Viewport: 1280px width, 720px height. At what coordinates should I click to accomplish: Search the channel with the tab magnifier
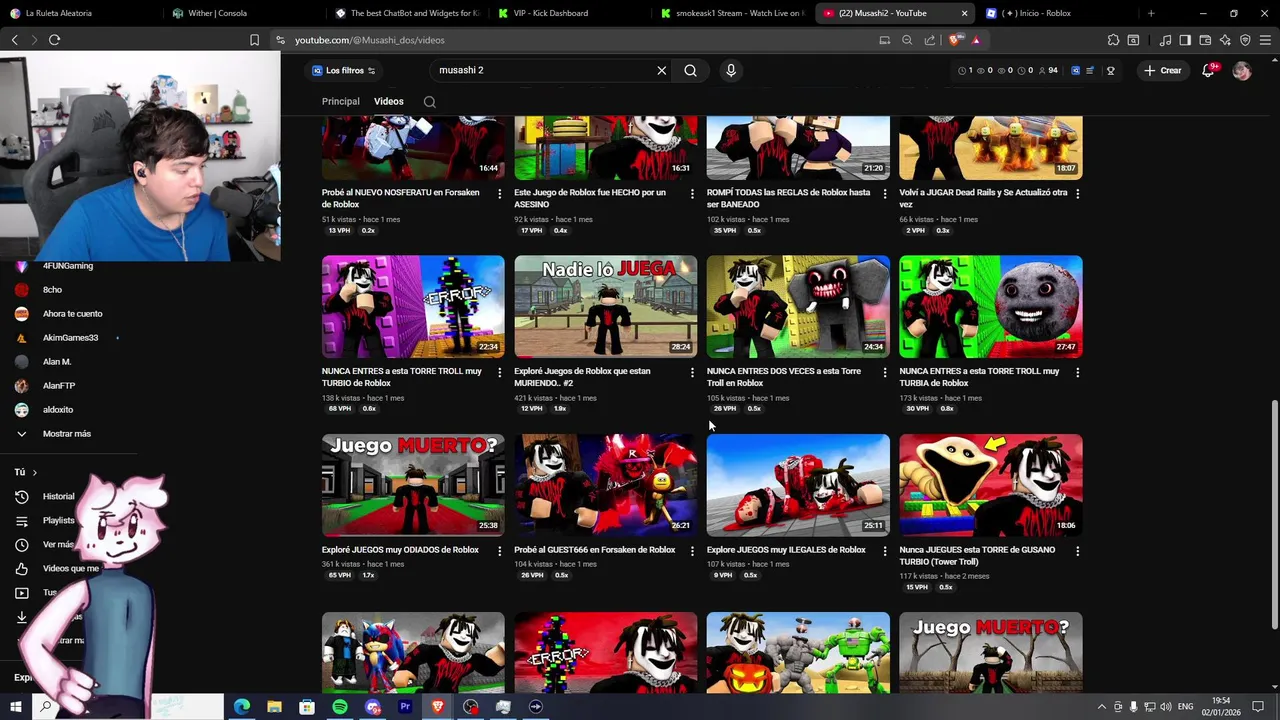click(x=429, y=102)
